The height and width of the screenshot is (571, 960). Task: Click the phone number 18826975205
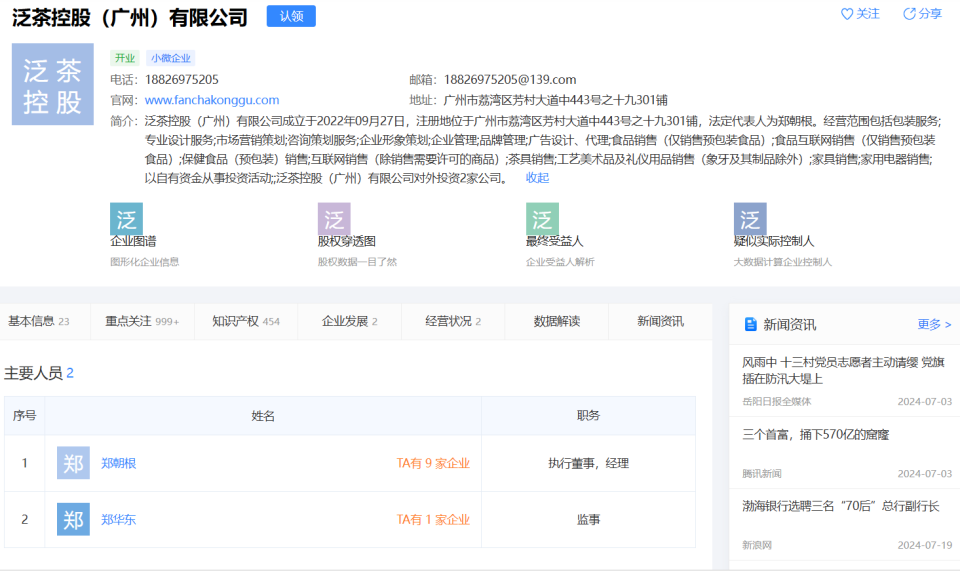pyautogui.click(x=182, y=80)
